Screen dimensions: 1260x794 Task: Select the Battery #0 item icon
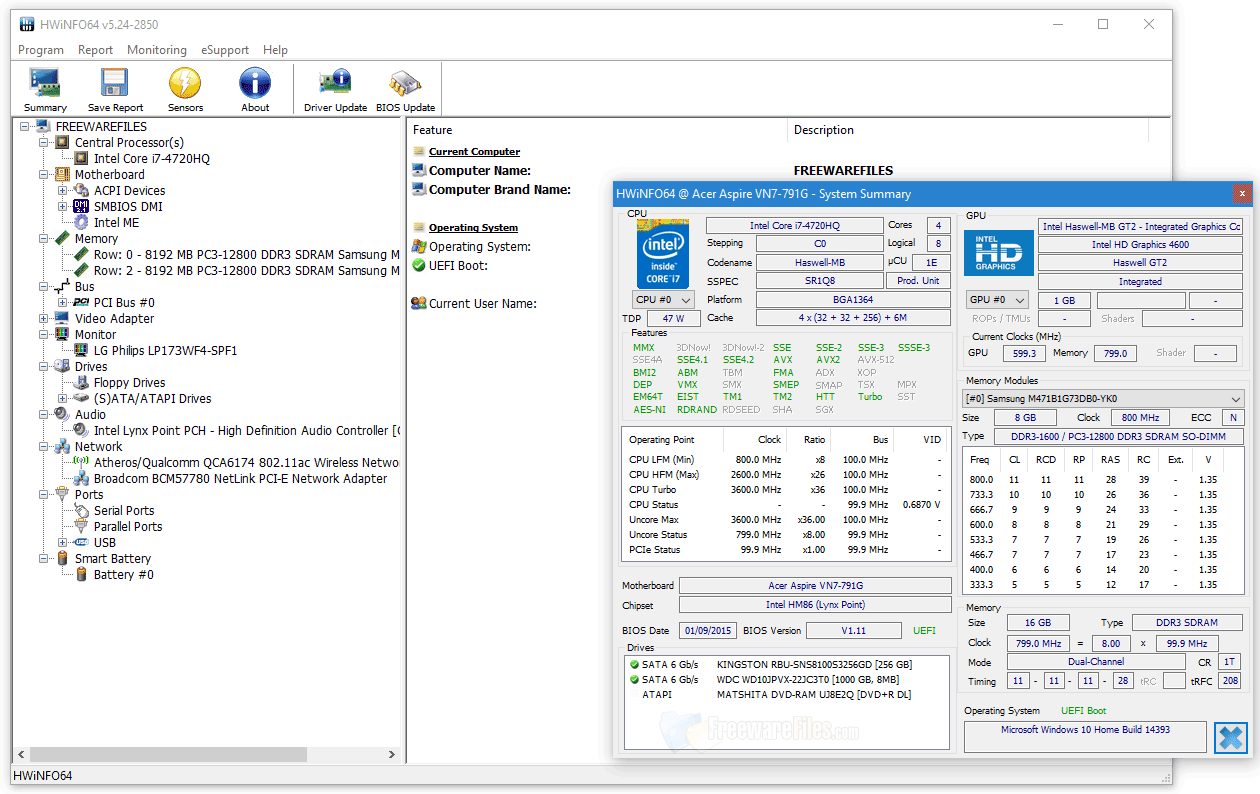pos(81,574)
